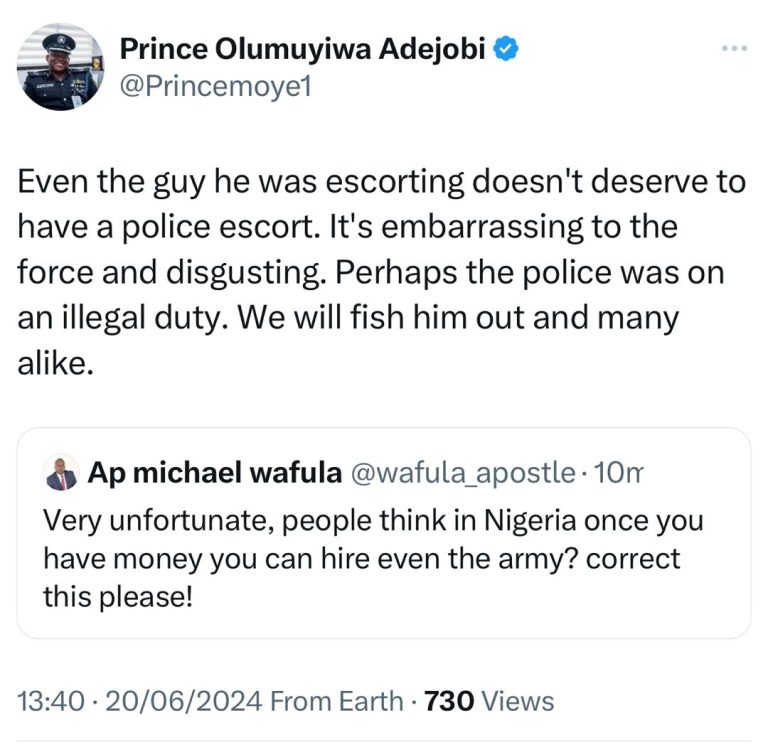Click the 13:40 post time
This screenshot has height=750, width=768.
[x=47, y=701]
